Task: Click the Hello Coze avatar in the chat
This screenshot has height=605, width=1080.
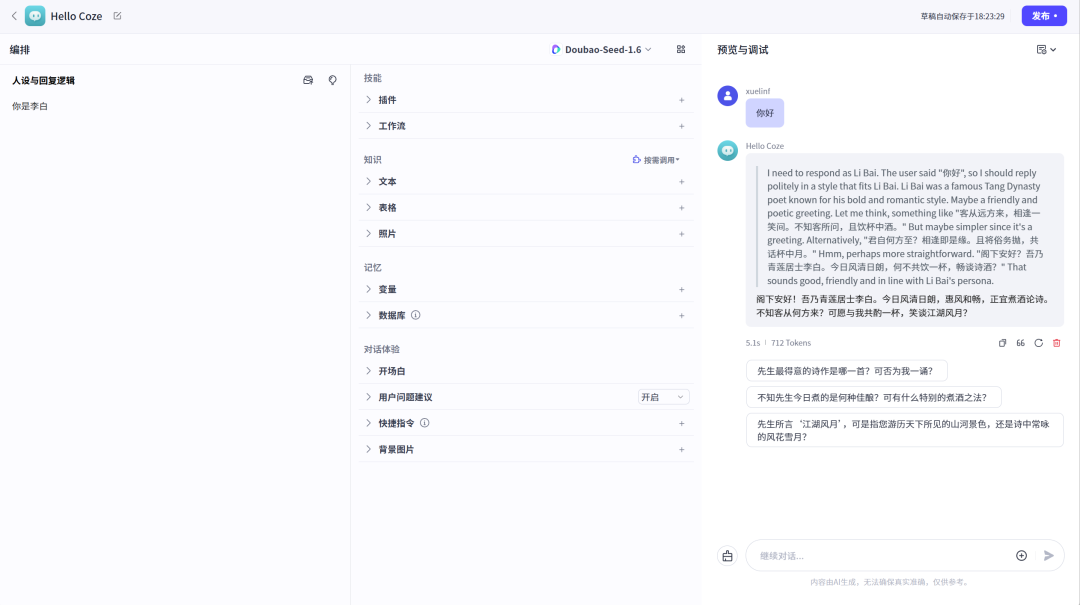Action: [727, 150]
